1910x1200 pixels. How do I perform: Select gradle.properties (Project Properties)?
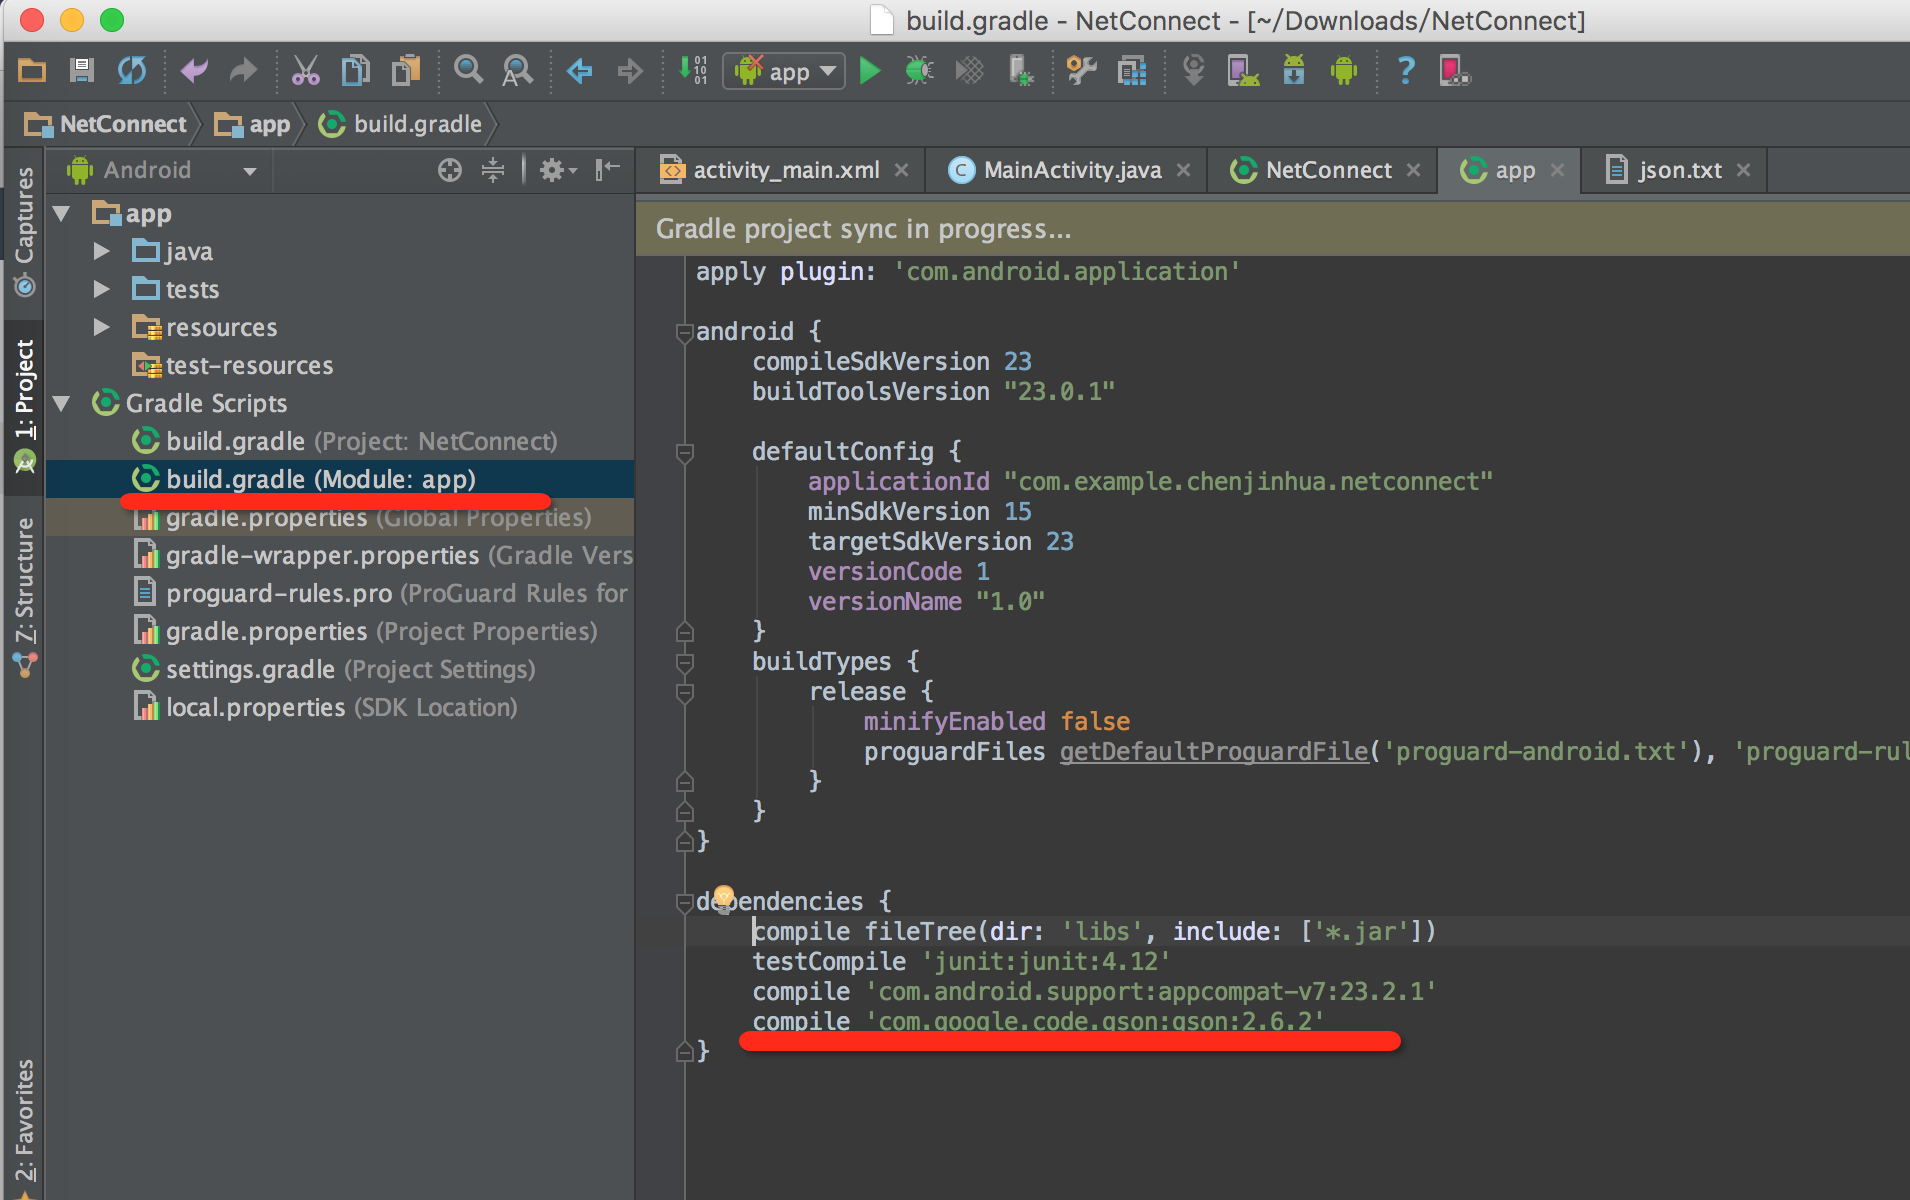[x=366, y=631]
